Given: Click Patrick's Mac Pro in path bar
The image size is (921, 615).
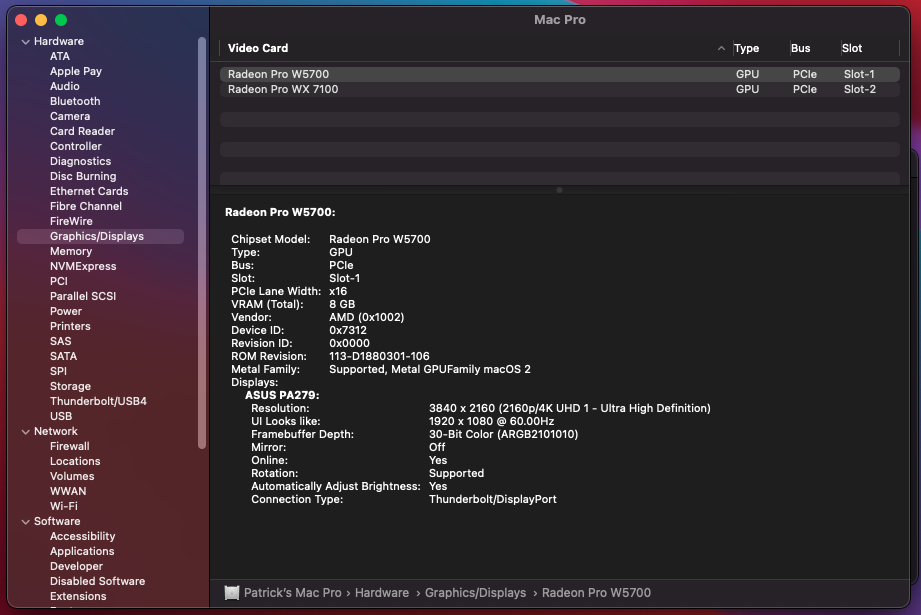Looking at the screenshot, I should [293, 593].
